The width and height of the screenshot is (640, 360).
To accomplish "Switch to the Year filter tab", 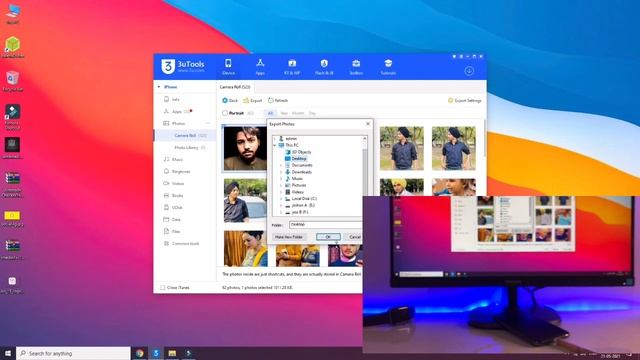I will pyautogui.click(x=284, y=113).
